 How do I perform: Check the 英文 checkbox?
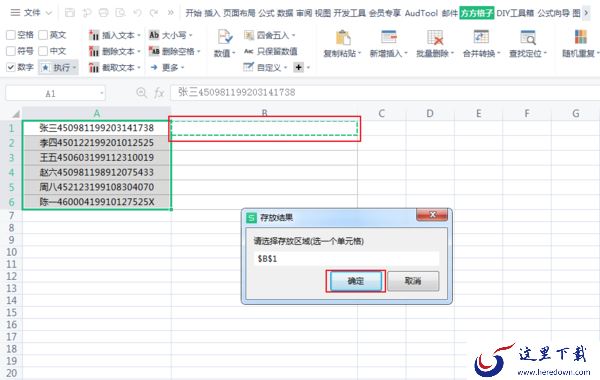(x=43, y=35)
